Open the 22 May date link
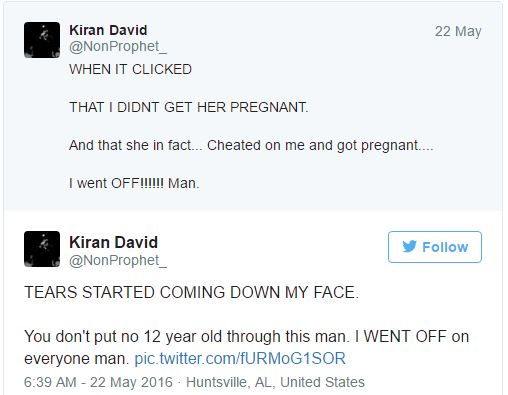This screenshot has height=395, width=508. point(458,31)
